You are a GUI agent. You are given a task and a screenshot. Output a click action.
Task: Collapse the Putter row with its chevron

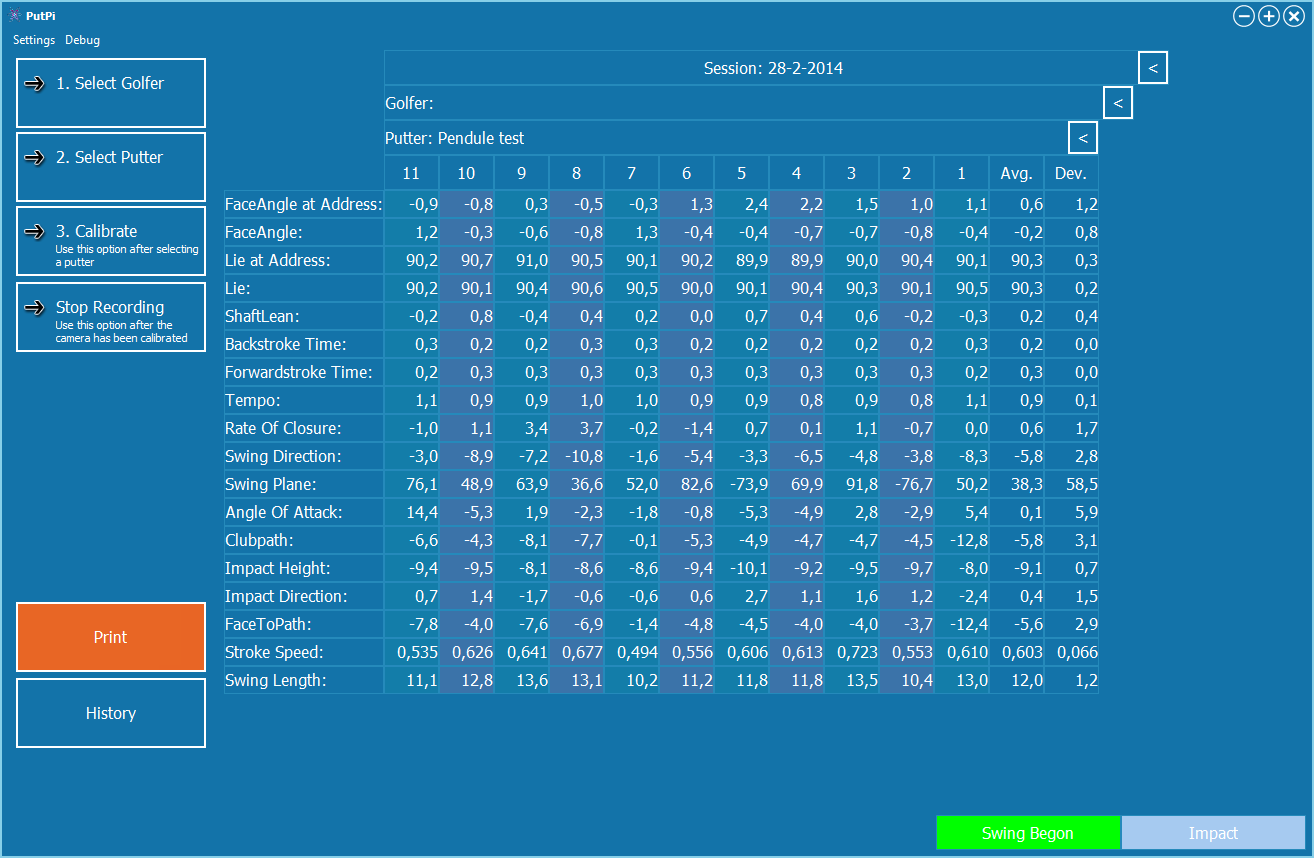(x=1082, y=138)
